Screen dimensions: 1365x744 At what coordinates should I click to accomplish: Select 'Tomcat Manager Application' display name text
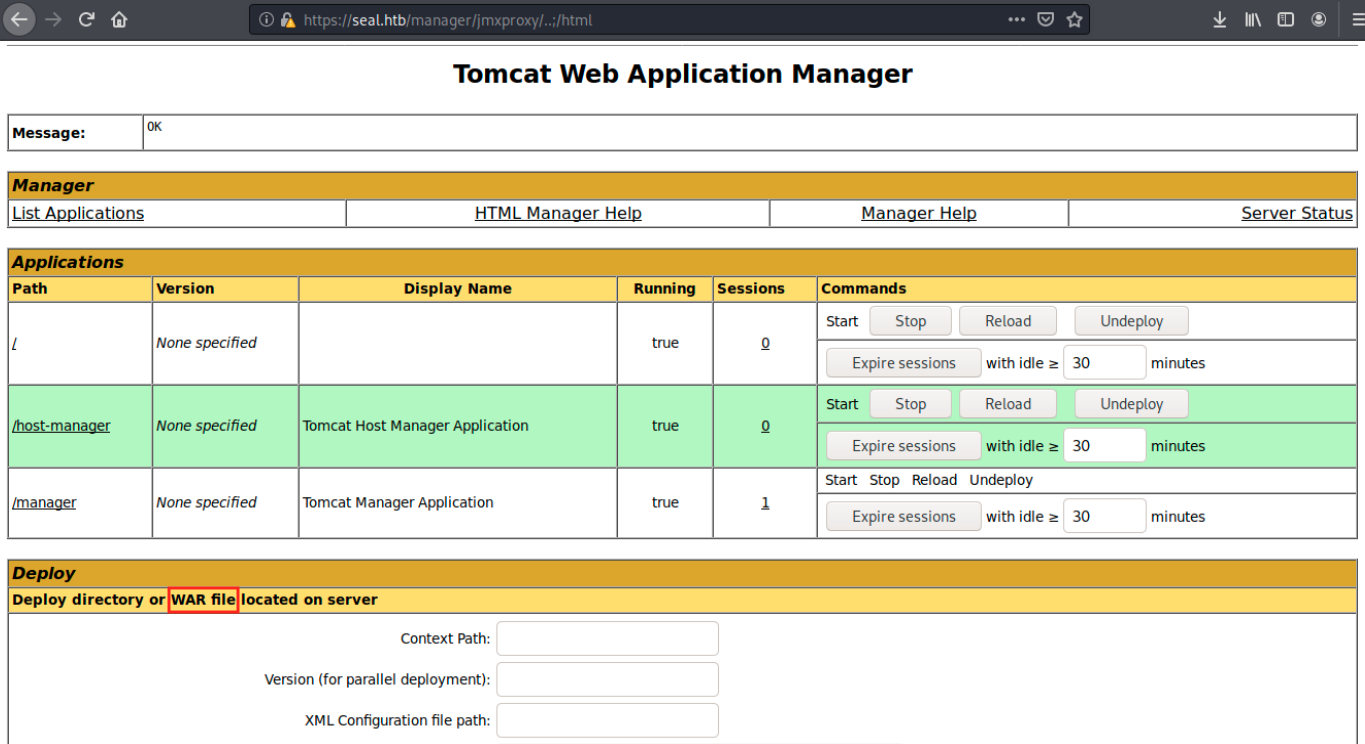pos(398,503)
